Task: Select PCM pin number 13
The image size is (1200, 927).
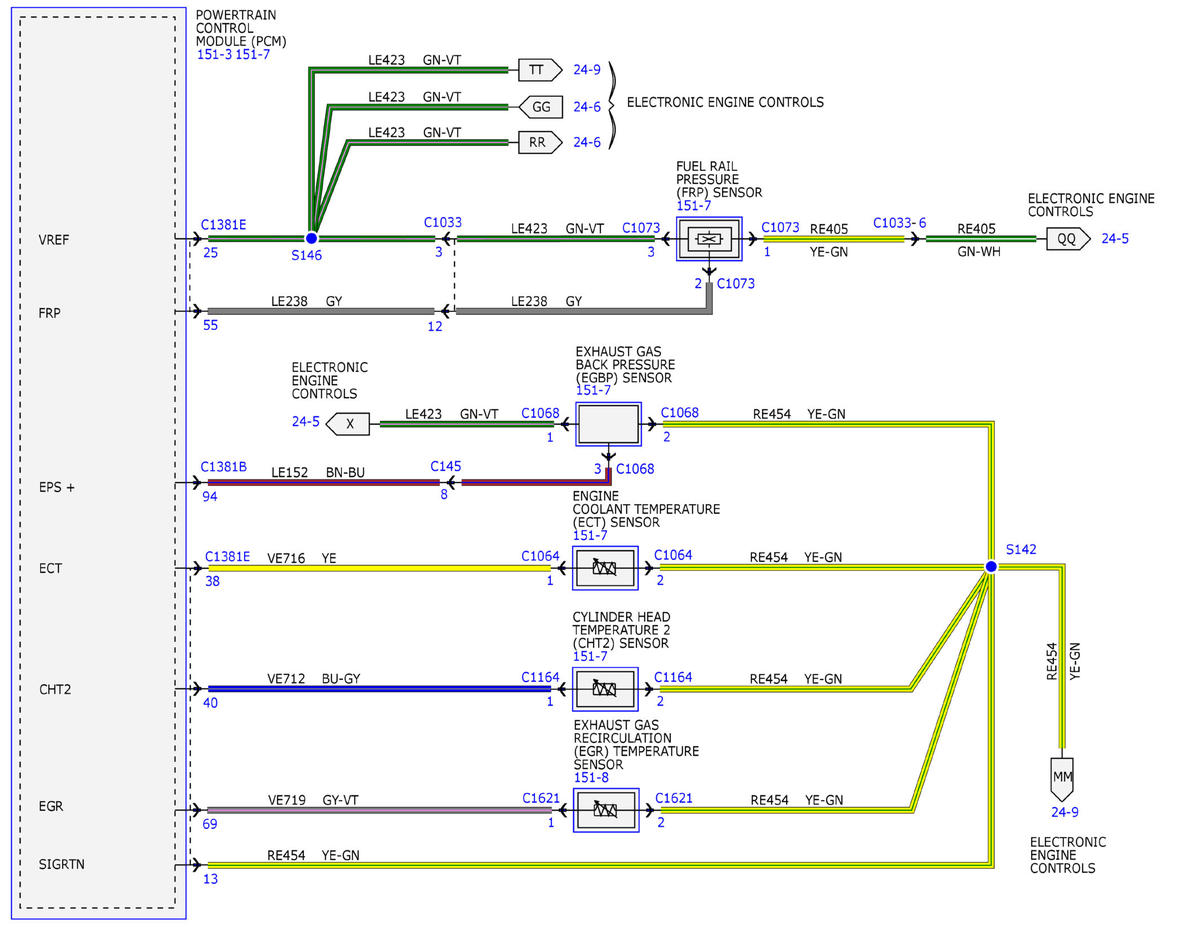Action: [x=211, y=879]
